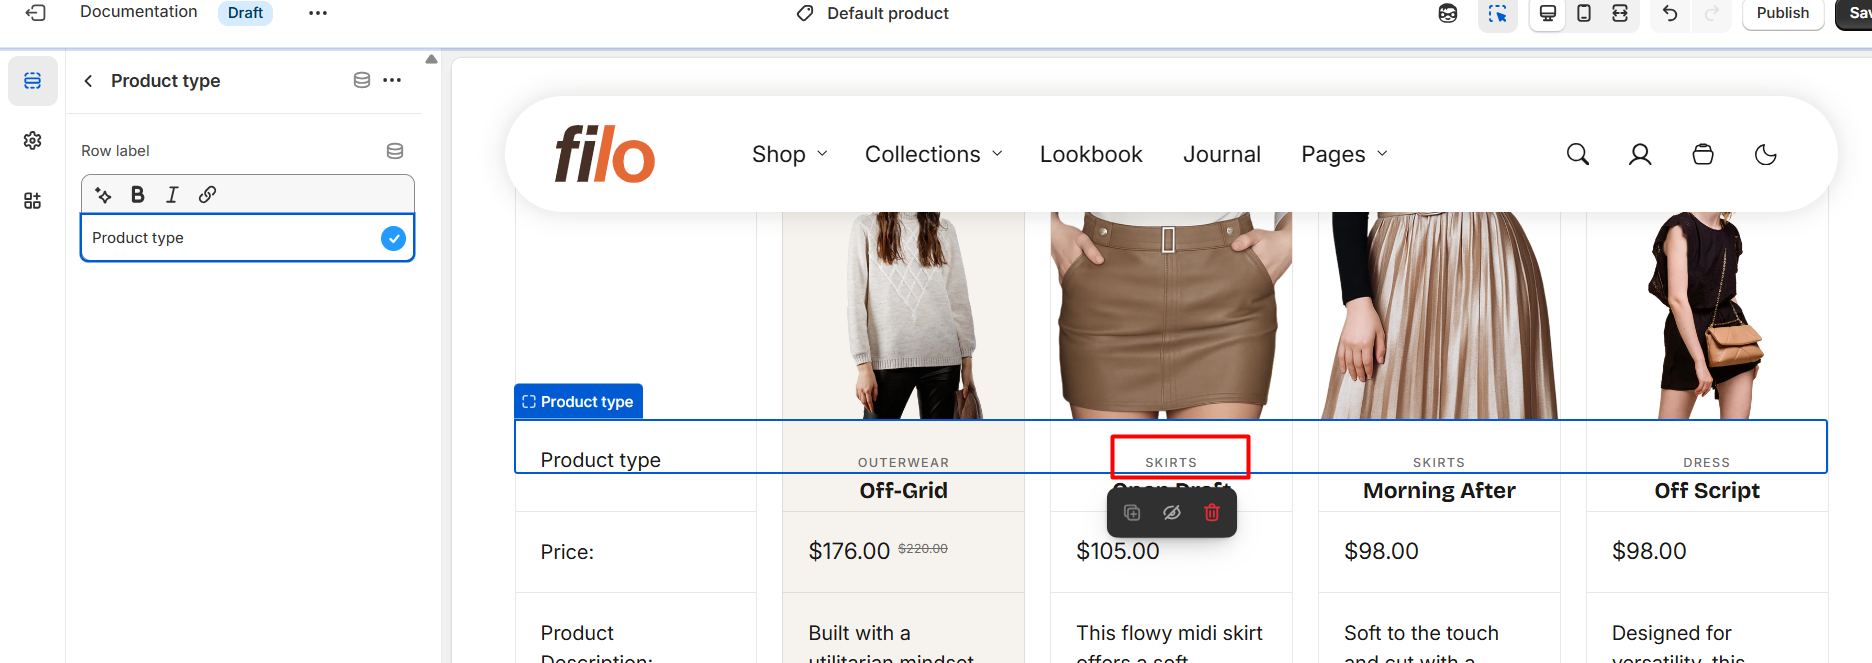Toggle dark mode with moon icon
Image resolution: width=1872 pixels, height=663 pixels.
[x=1766, y=154]
